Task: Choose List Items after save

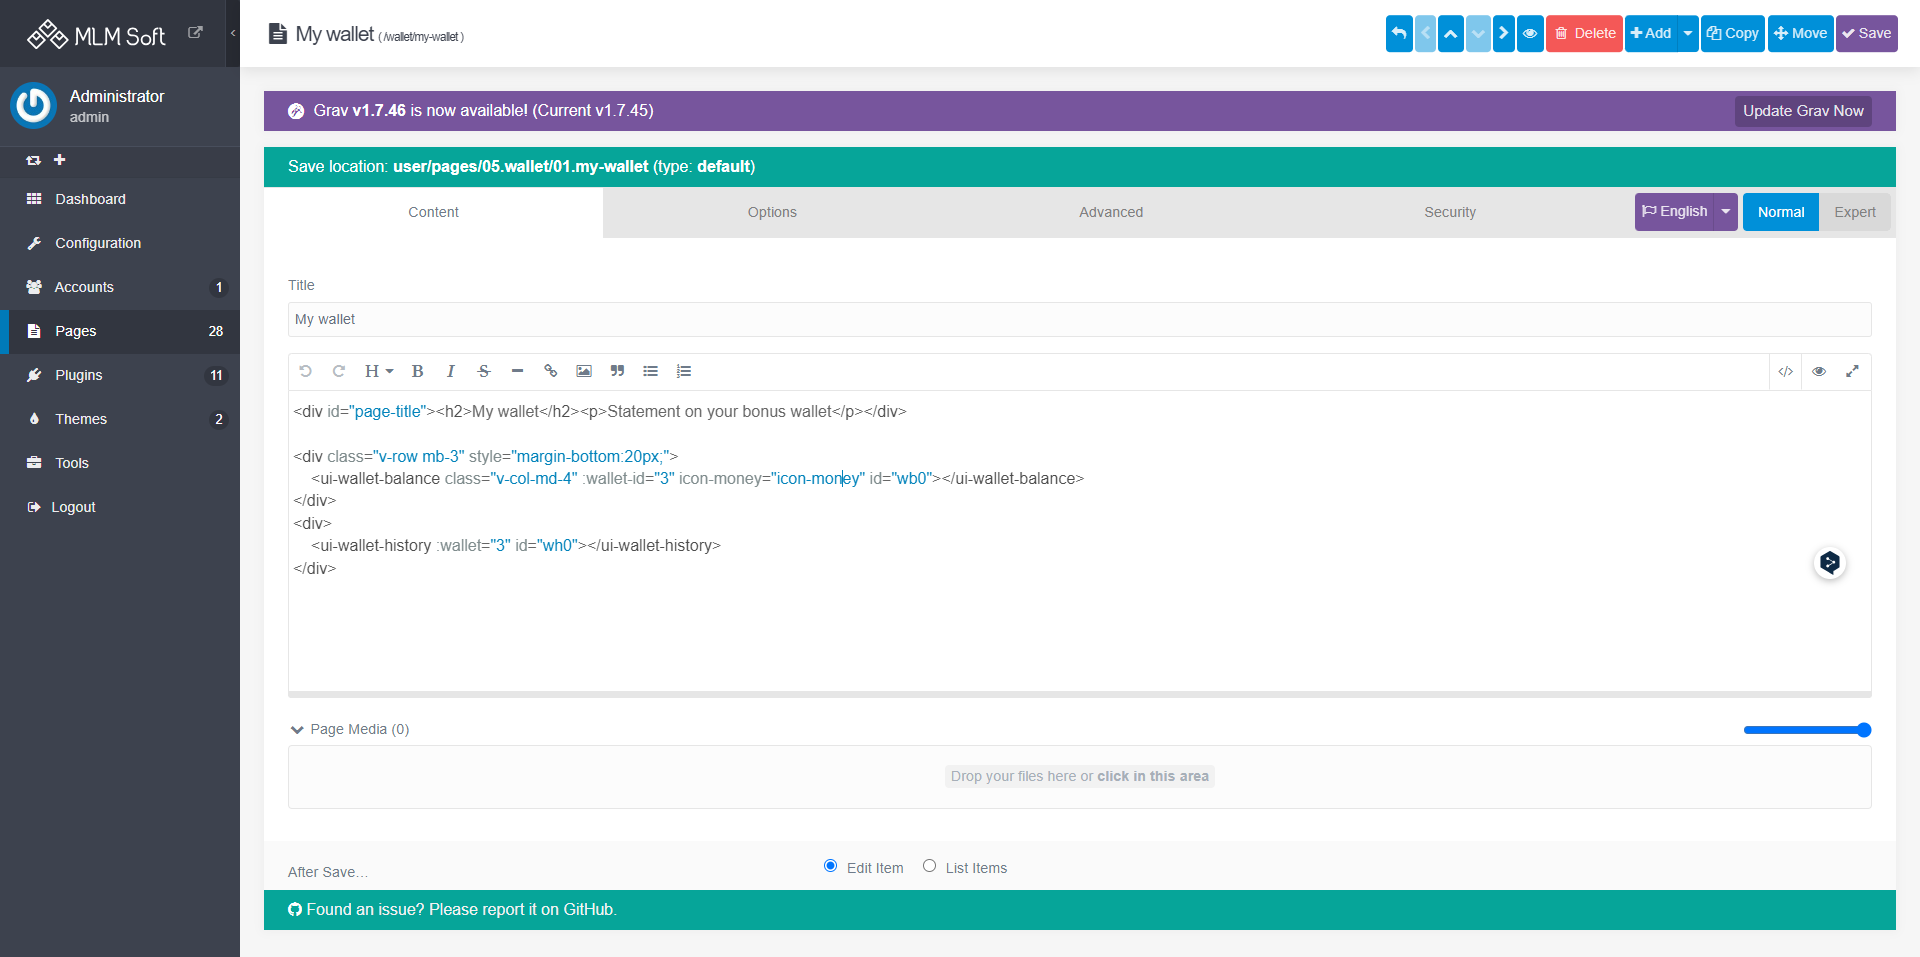Action: click(930, 866)
